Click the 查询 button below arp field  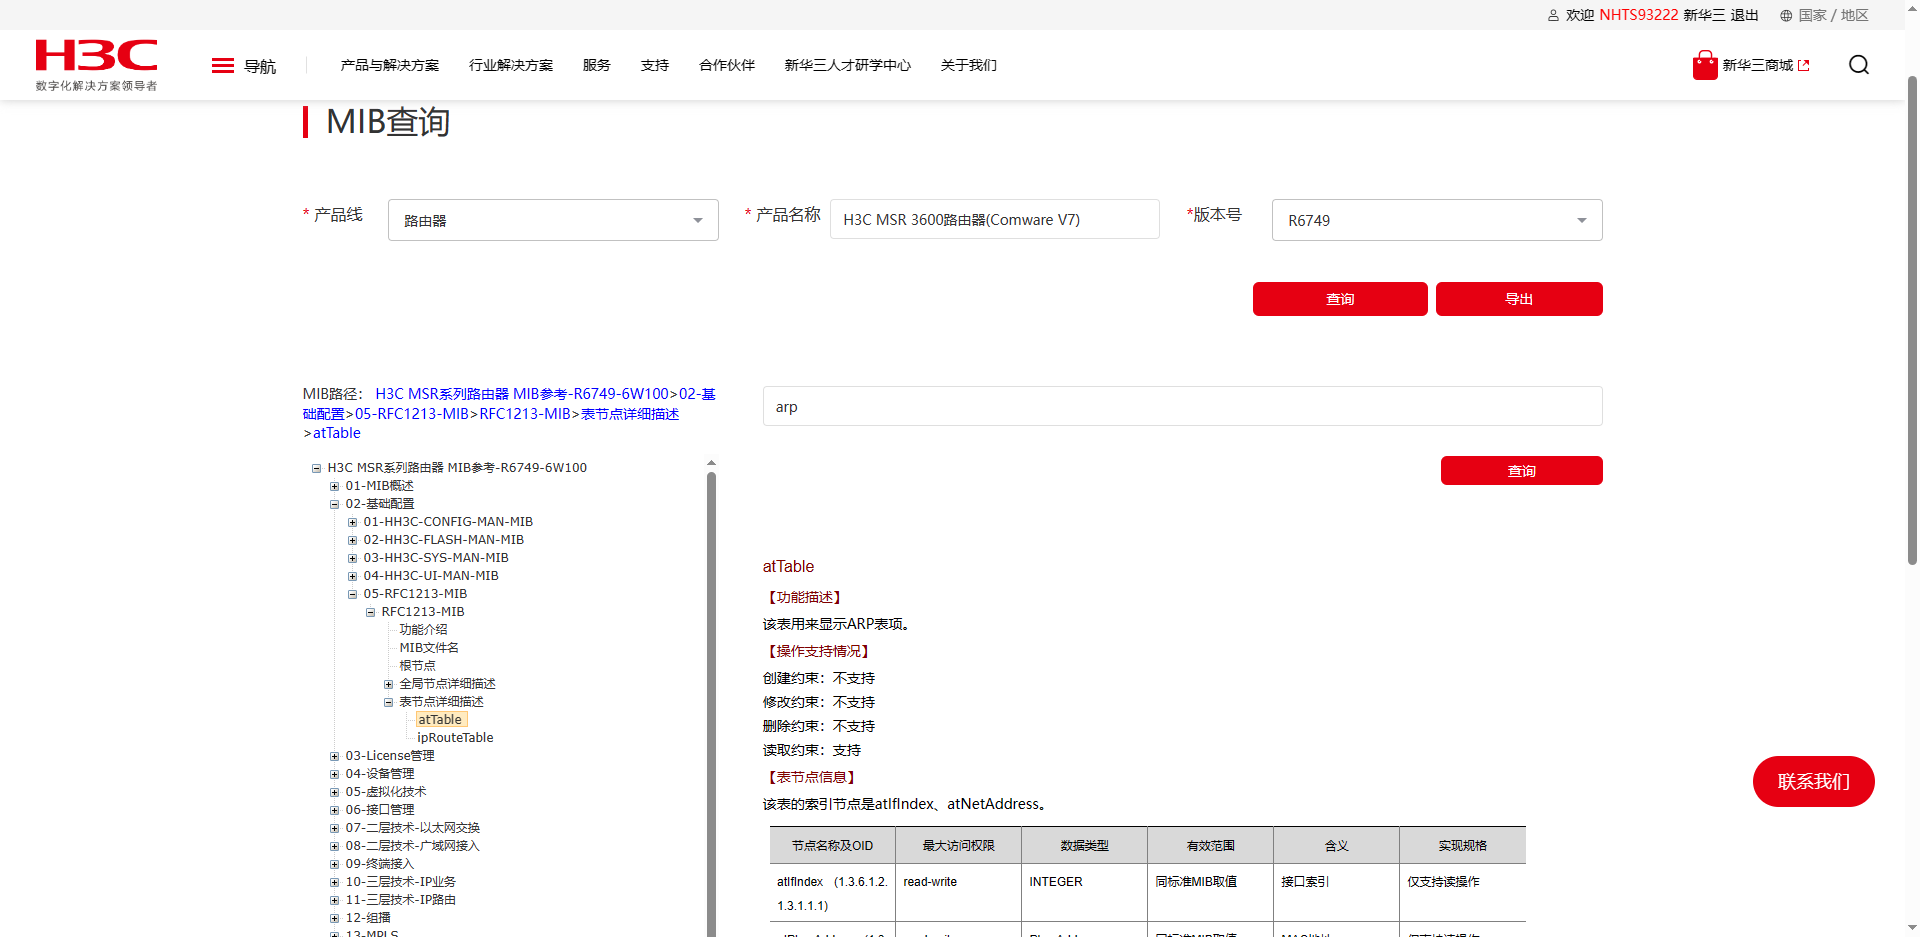[1522, 470]
